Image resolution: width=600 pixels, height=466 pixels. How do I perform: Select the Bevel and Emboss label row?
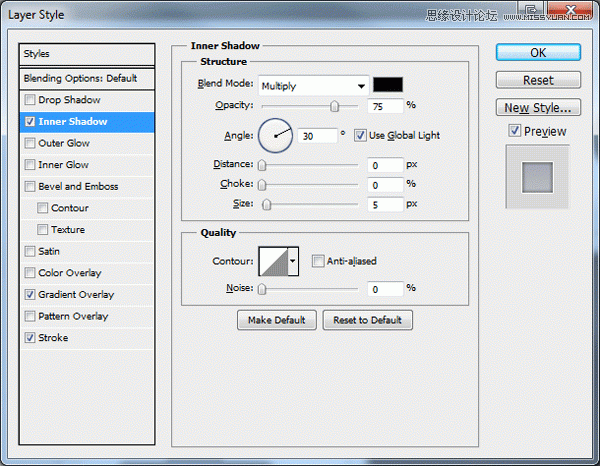(x=78, y=186)
